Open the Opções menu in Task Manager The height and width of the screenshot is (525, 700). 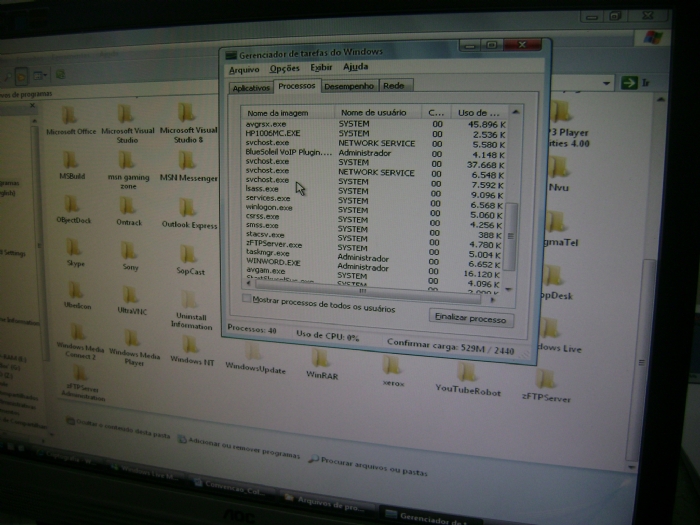(x=284, y=68)
